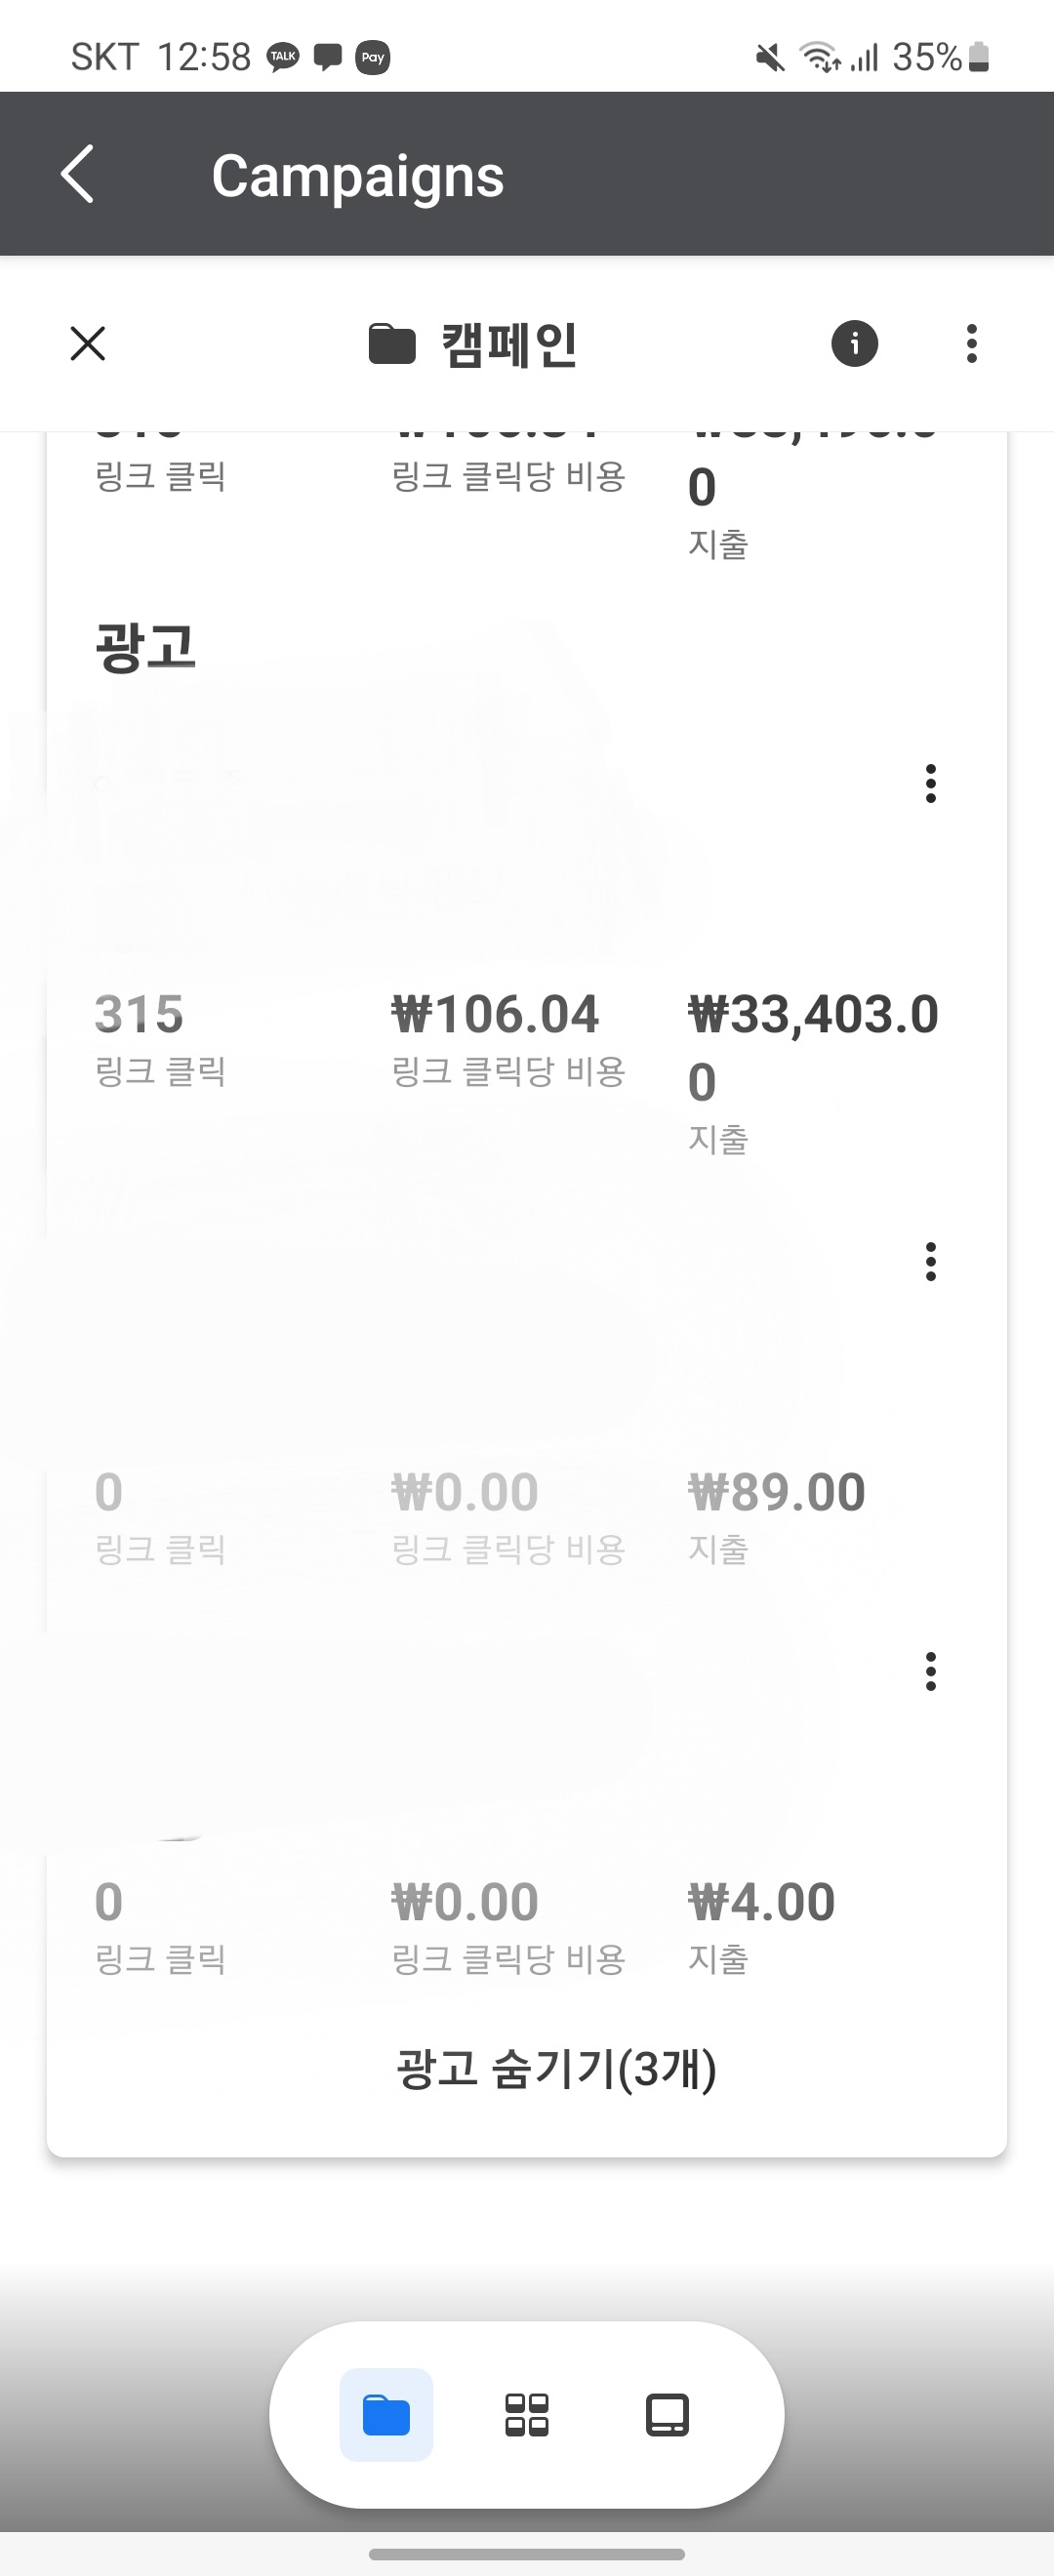Switch to the grid overview tab
Viewport: 1054px width, 2576px height.
tap(527, 2414)
